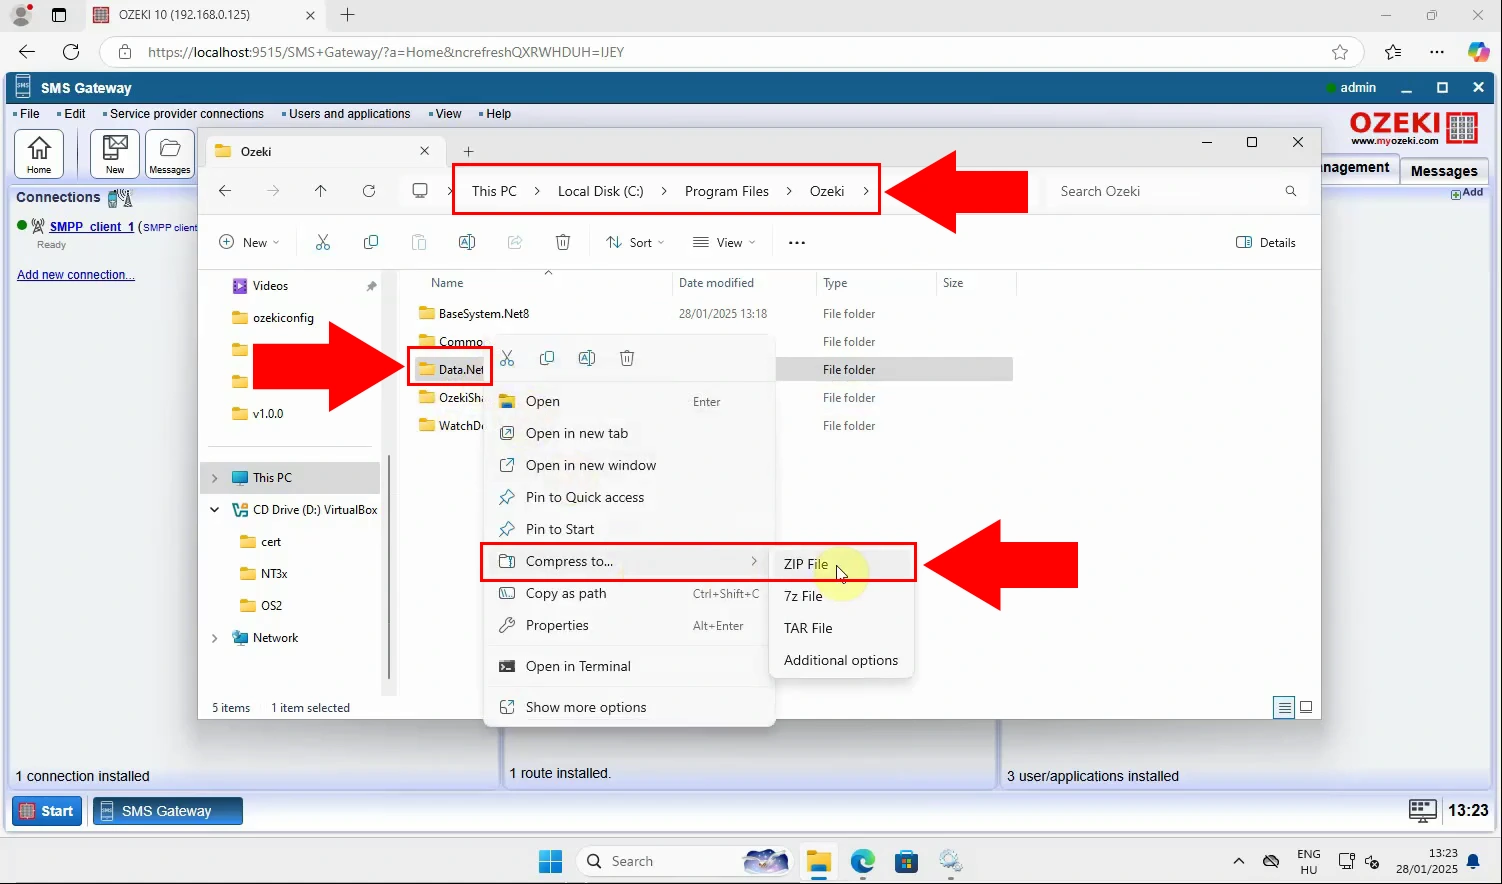Screen dimensions: 1502x884
Task: Expand the This PC tree node
Action: [214, 478]
